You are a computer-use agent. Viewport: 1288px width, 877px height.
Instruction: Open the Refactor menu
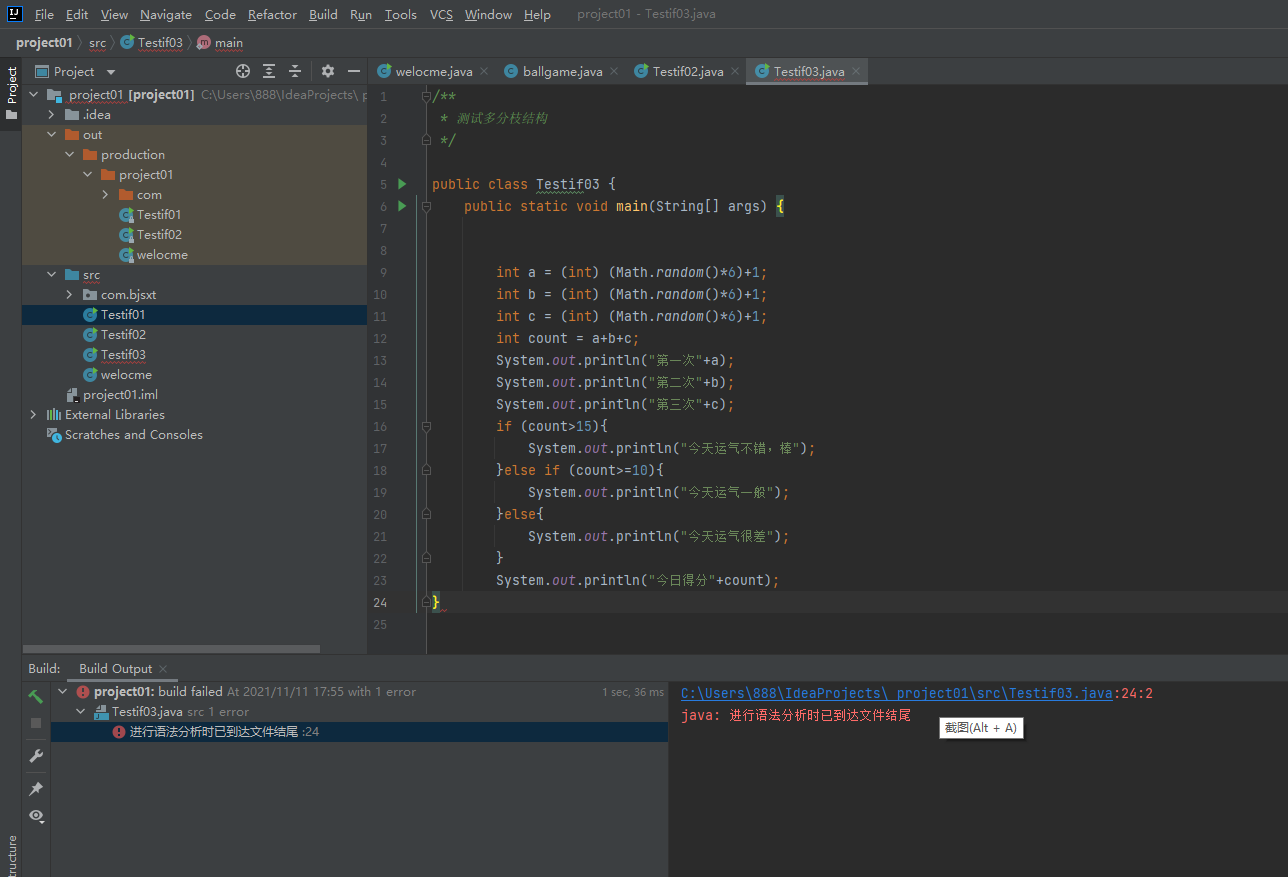[272, 14]
